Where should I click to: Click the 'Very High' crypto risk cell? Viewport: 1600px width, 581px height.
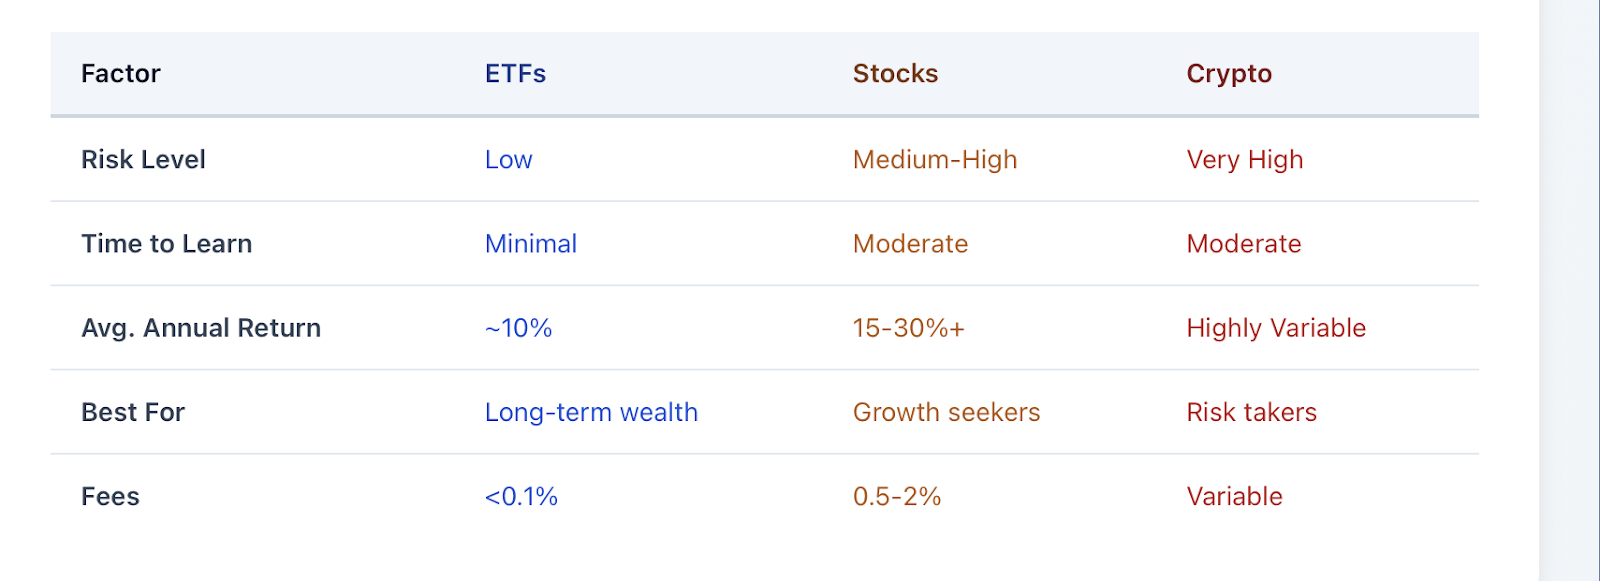pyautogui.click(x=1245, y=160)
